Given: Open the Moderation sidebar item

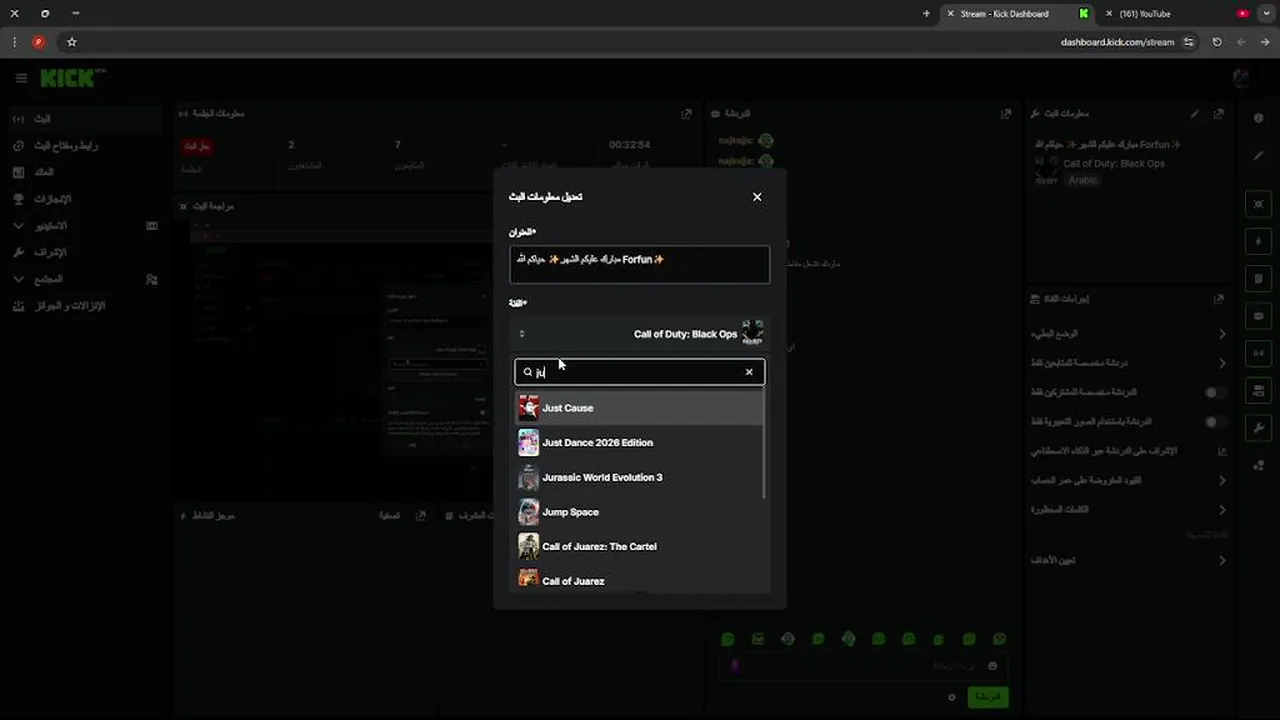Looking at the screenshot, I should pyautogui.click(x=82, y=252).
